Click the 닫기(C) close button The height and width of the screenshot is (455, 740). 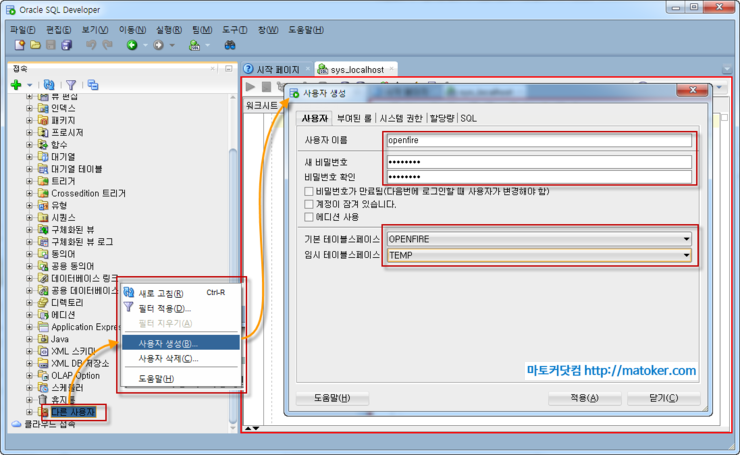664,398
